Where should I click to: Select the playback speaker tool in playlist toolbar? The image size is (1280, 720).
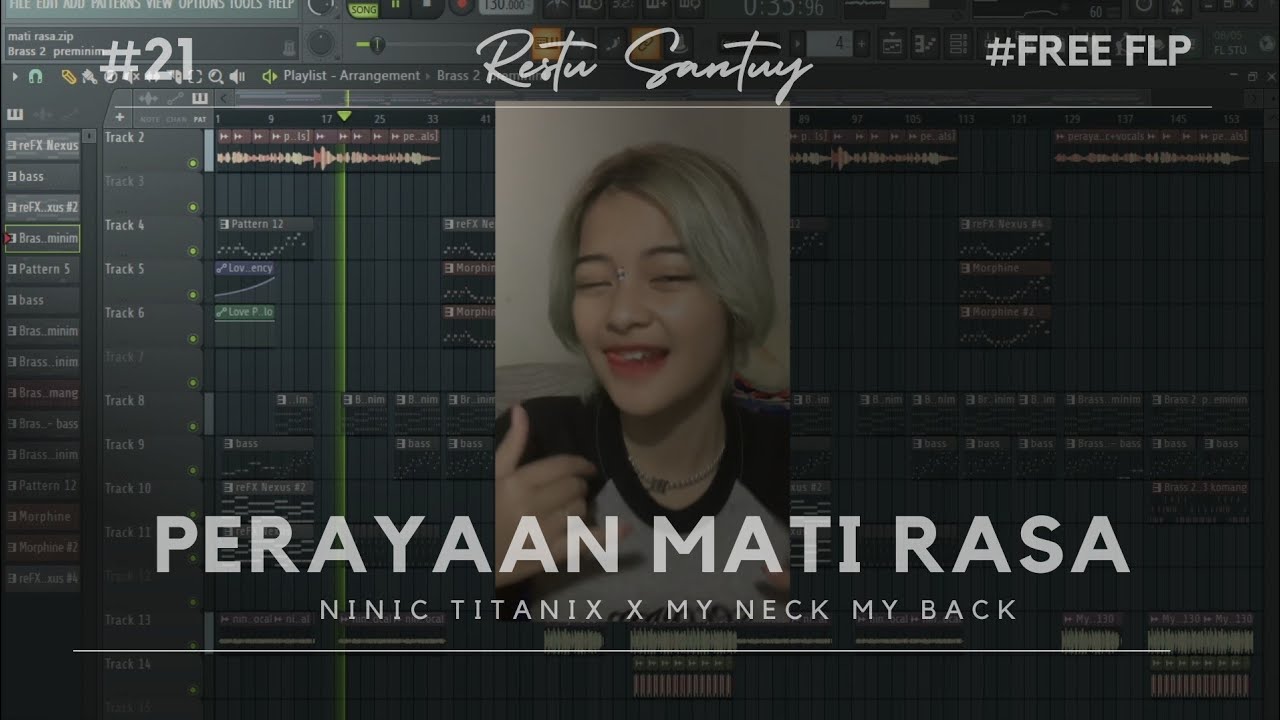(237, 76)
